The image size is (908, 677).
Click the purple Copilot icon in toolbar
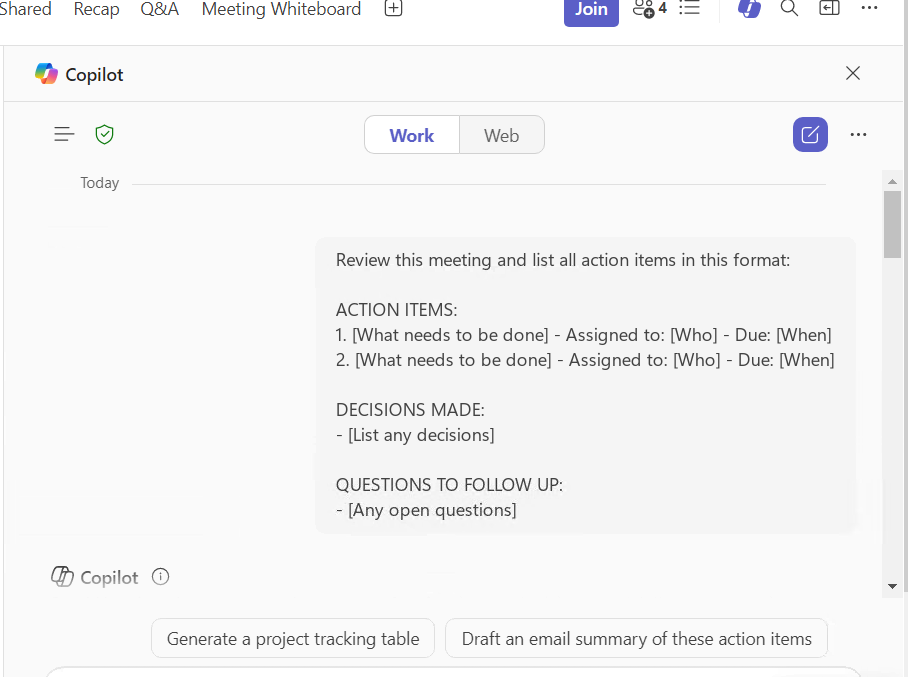749,9
